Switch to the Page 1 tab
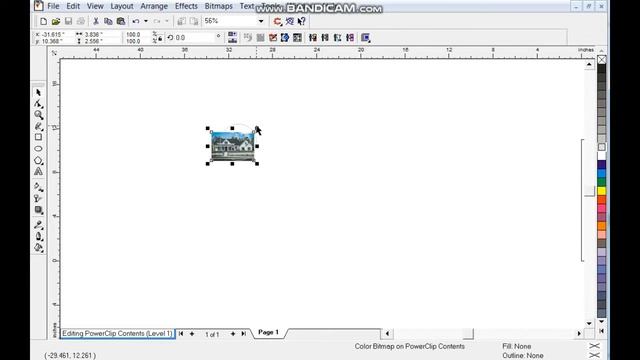Screen dimensions: 640x360 [x=269, y=332]
